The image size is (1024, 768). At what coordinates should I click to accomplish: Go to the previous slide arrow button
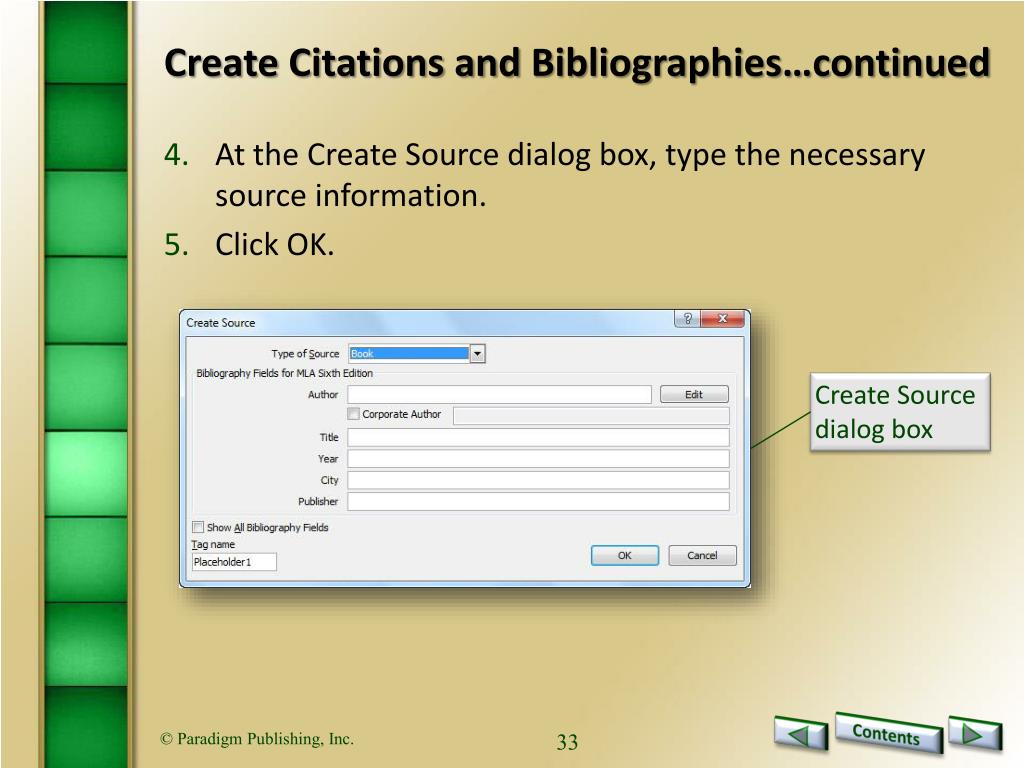click(x=801, y=733)
